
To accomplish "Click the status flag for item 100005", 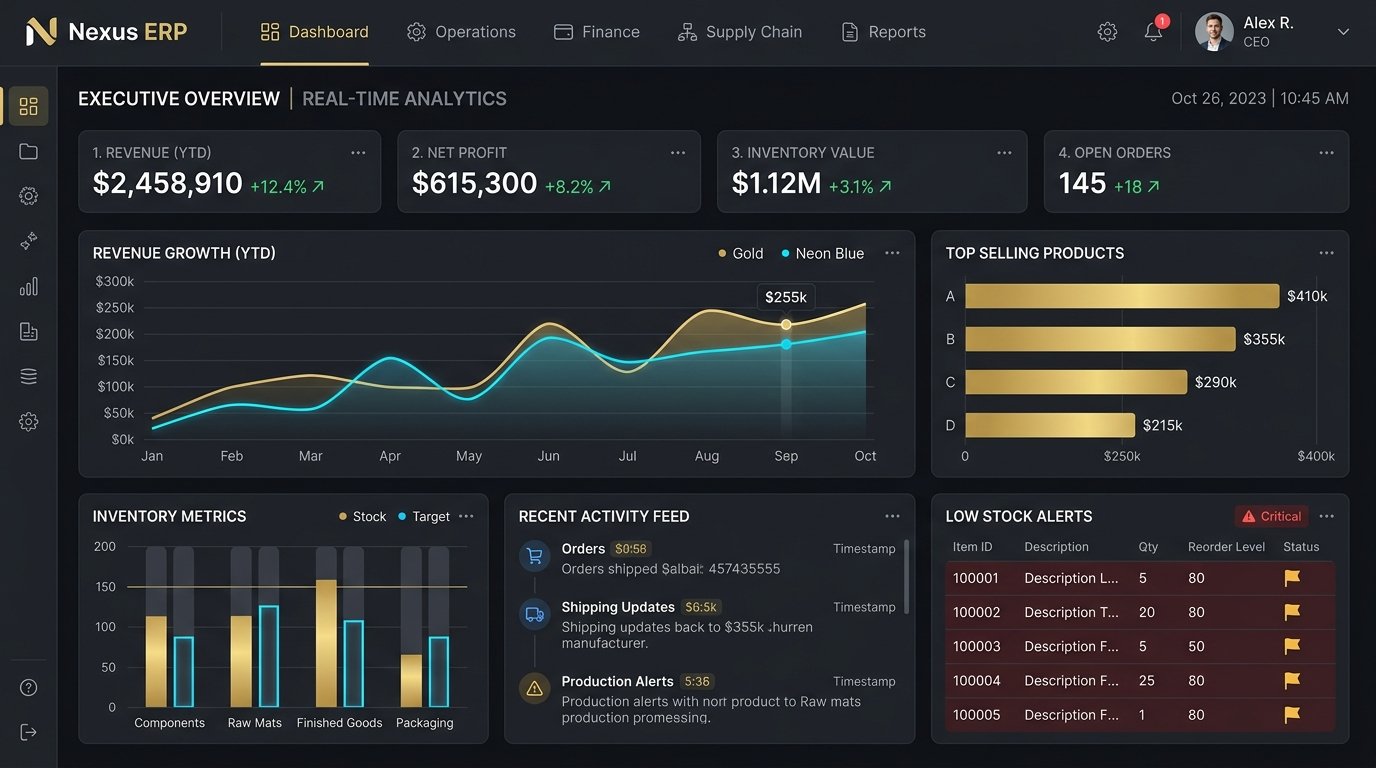I will pyautogui.click(x=1292, y=715).
